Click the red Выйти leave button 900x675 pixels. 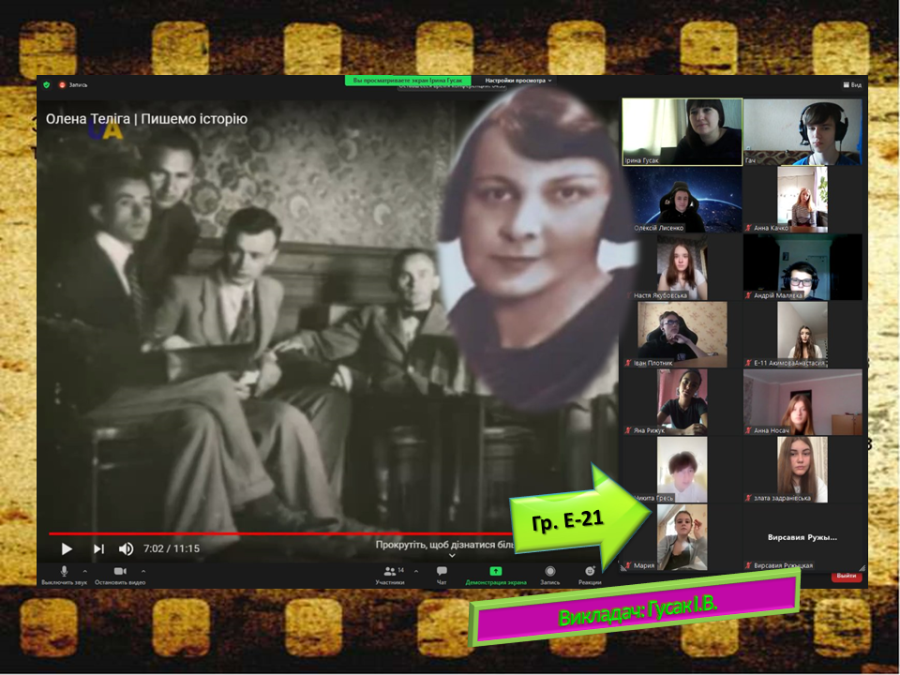[846, 576]
